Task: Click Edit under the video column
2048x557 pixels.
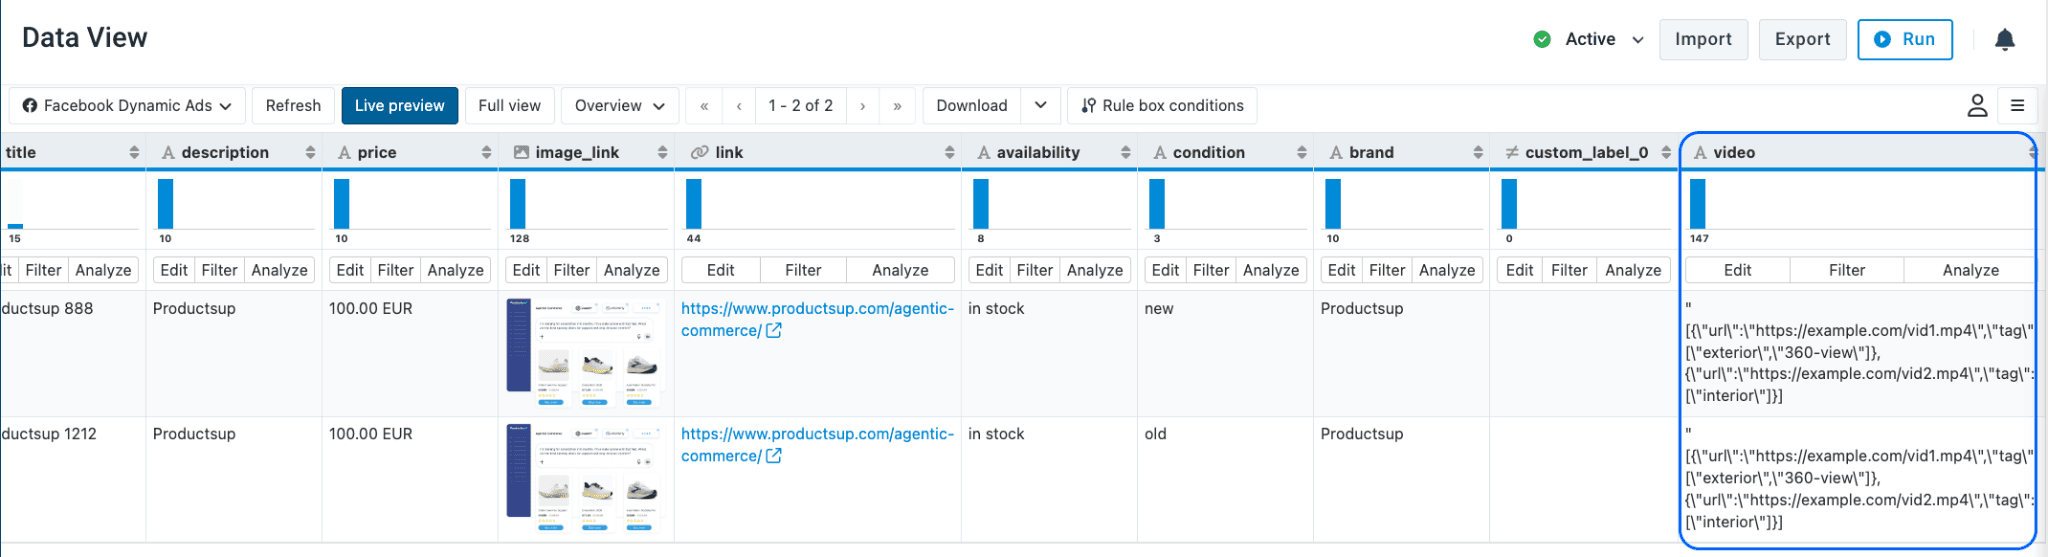Action: [1737, 270]
